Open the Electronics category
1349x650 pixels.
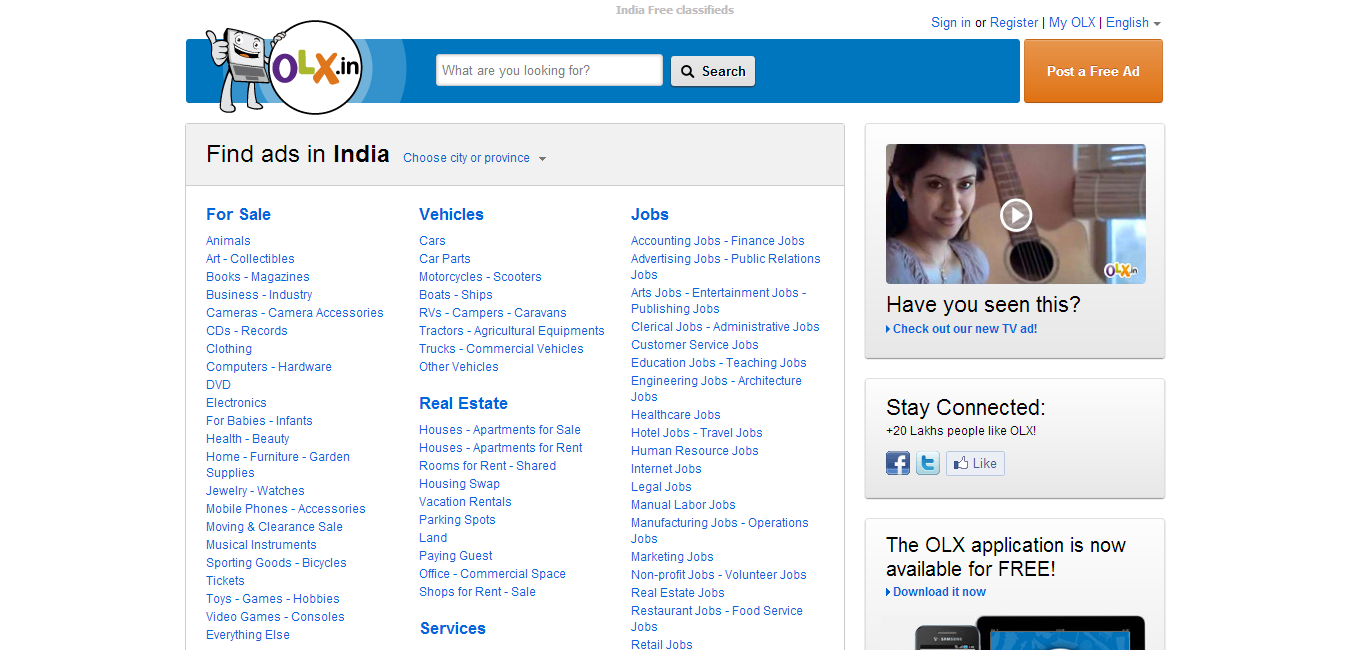[236, 403]
